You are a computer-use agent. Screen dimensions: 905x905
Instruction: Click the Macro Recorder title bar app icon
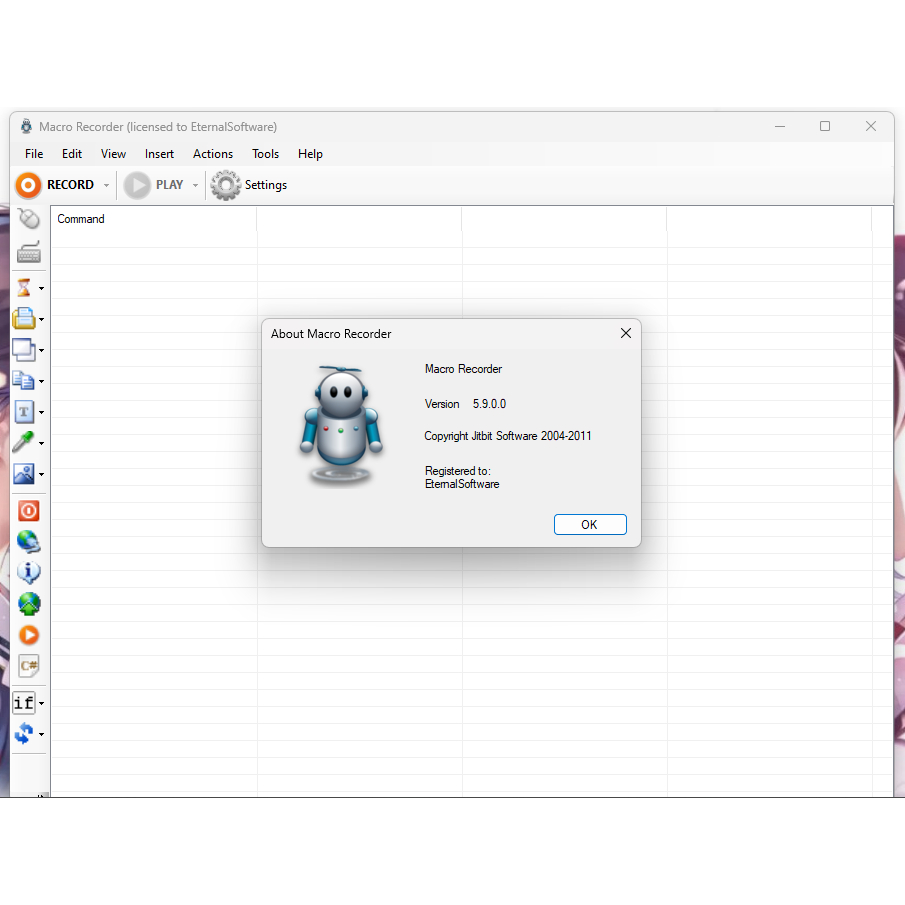[26, 126]
